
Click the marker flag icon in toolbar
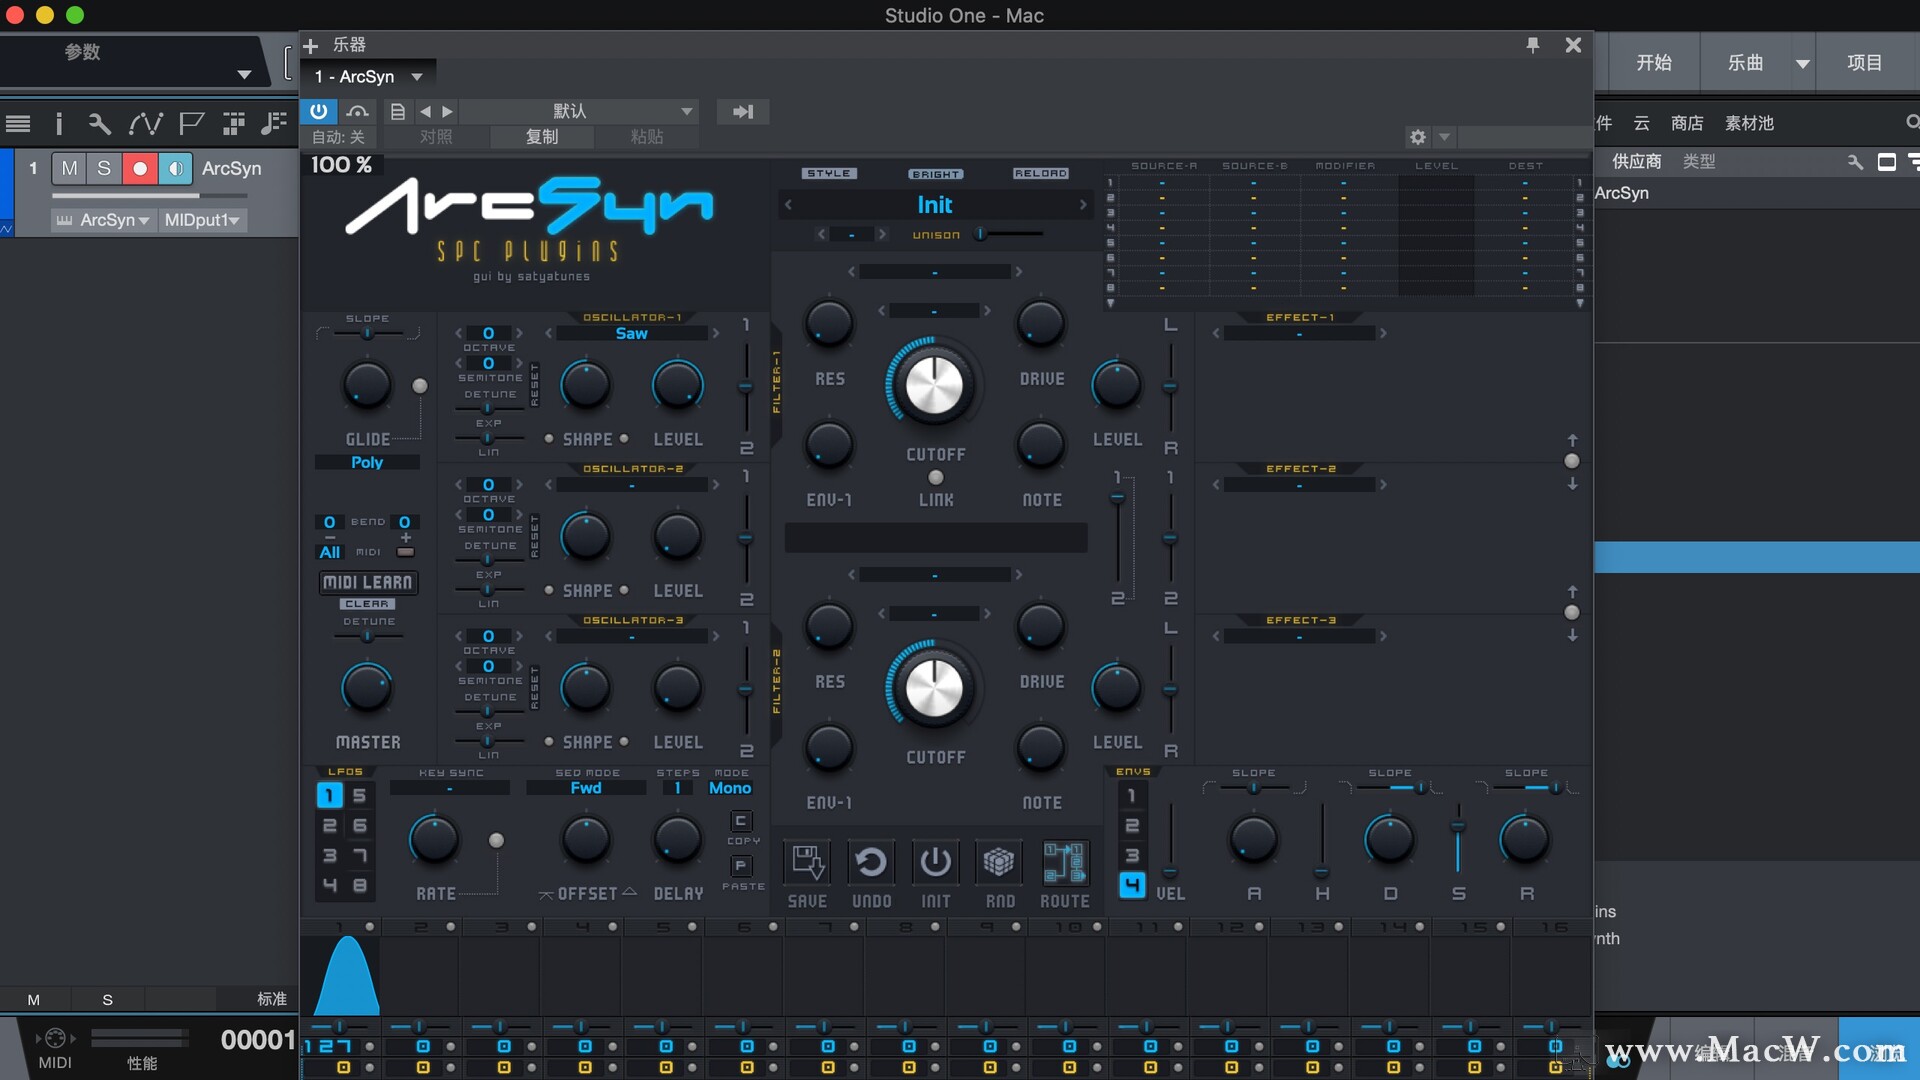coord(191,123)
